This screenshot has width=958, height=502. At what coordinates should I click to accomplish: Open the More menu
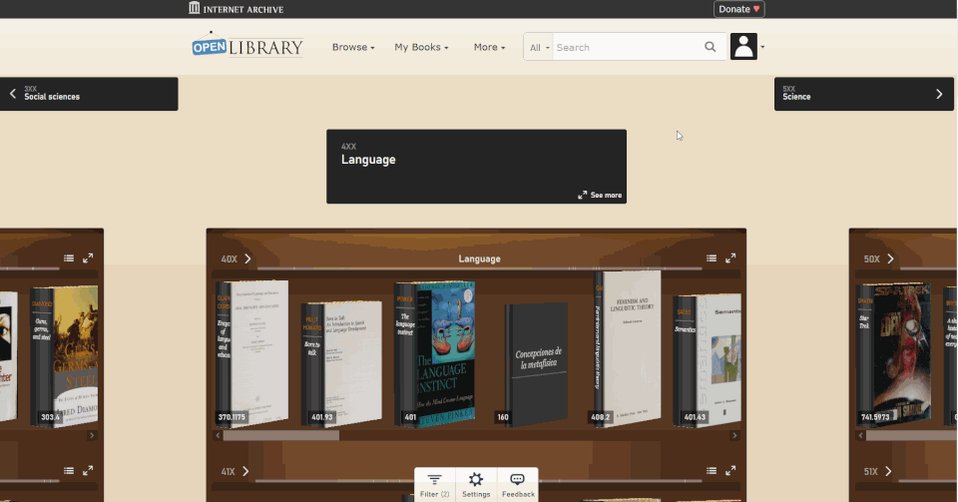coord(489,47)
